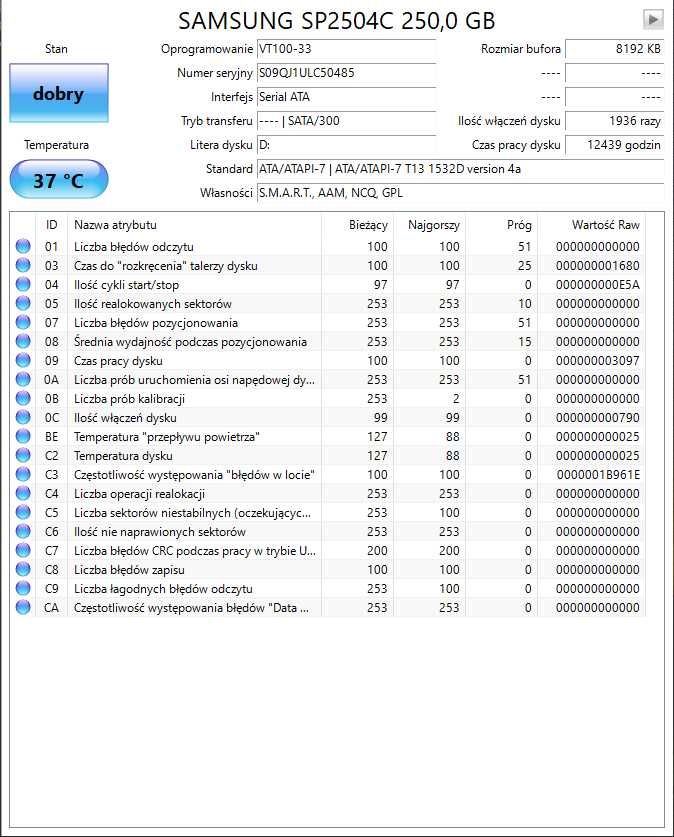Click 'Liczba prób kalibracji' attribute name
The height and width of the screenshot is (837, 674).
pyautogui.click(x=129, y=399)
